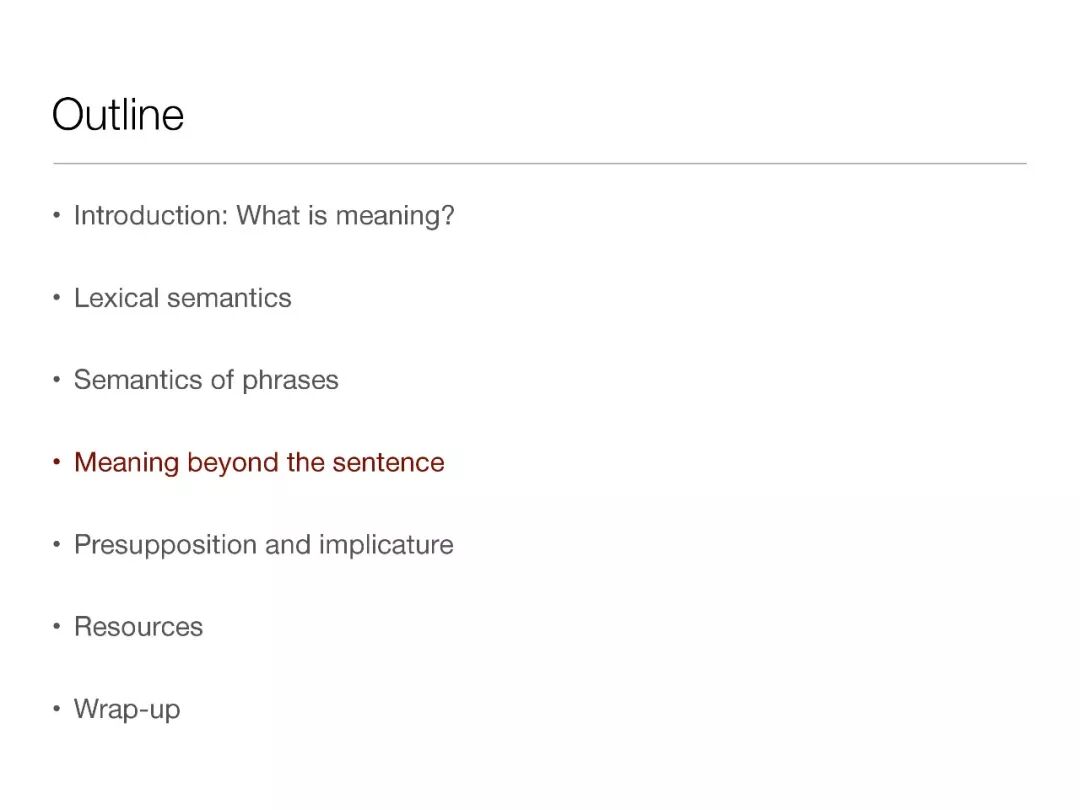The image size is (1080, 810).
Task: Select 'Presupposition and implicature' outline item
Action: [x=263, y=544]
